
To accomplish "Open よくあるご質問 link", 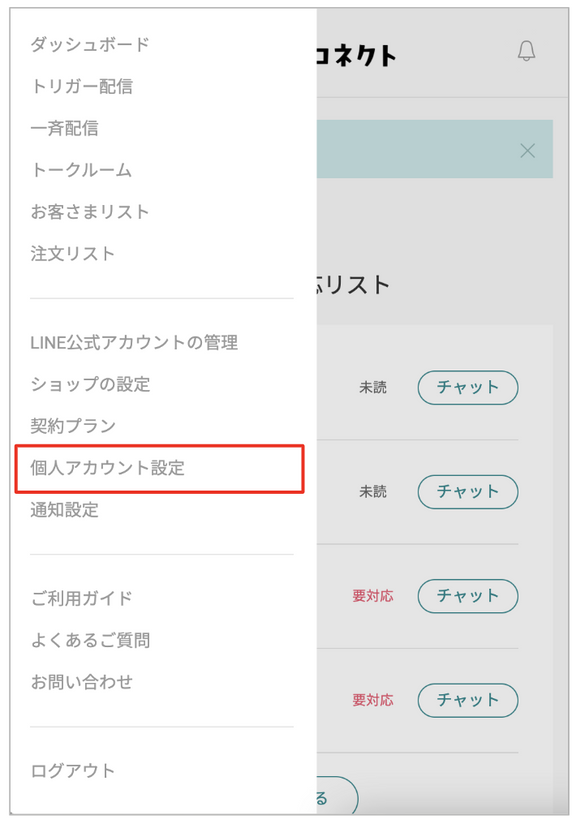I will [90, 640].
